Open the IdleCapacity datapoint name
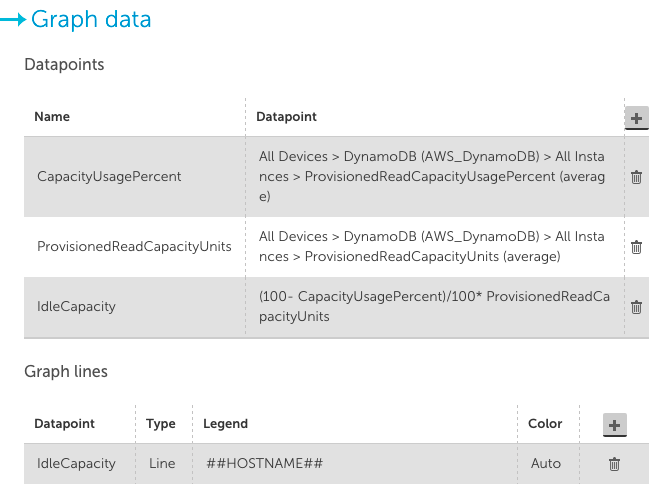The width and height of the screenshot is (658, 500). pyautogui.click(x=76, y=306)
